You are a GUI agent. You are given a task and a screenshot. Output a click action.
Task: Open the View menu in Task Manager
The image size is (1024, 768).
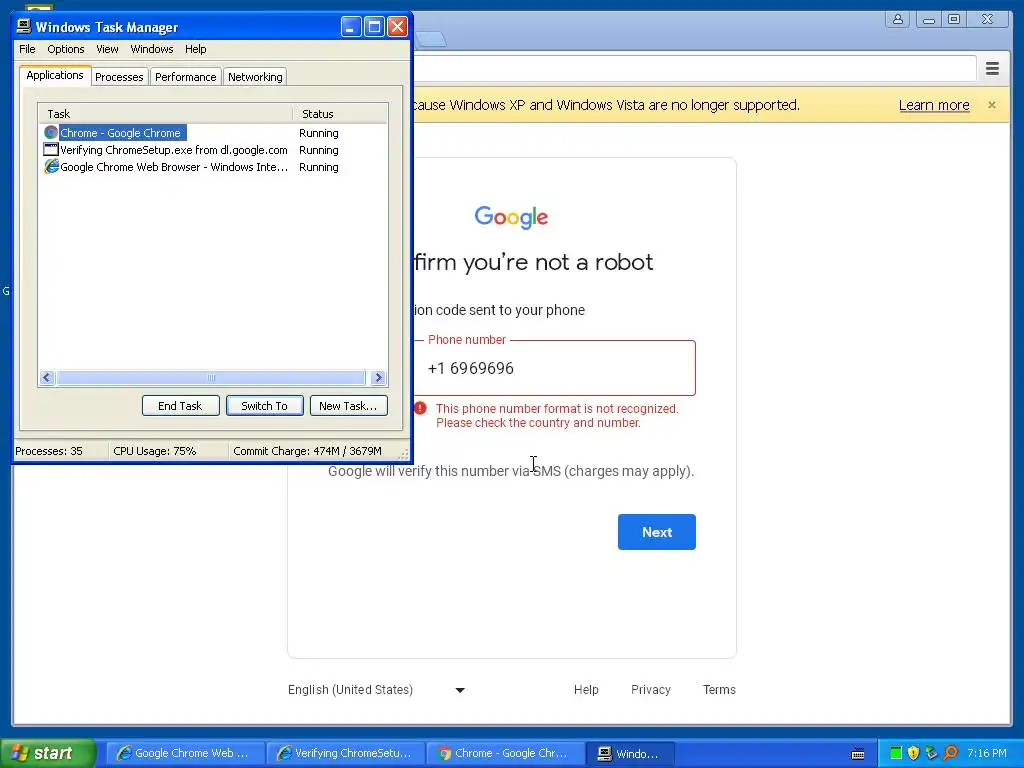pyautogui.click(x=107, y=49)
